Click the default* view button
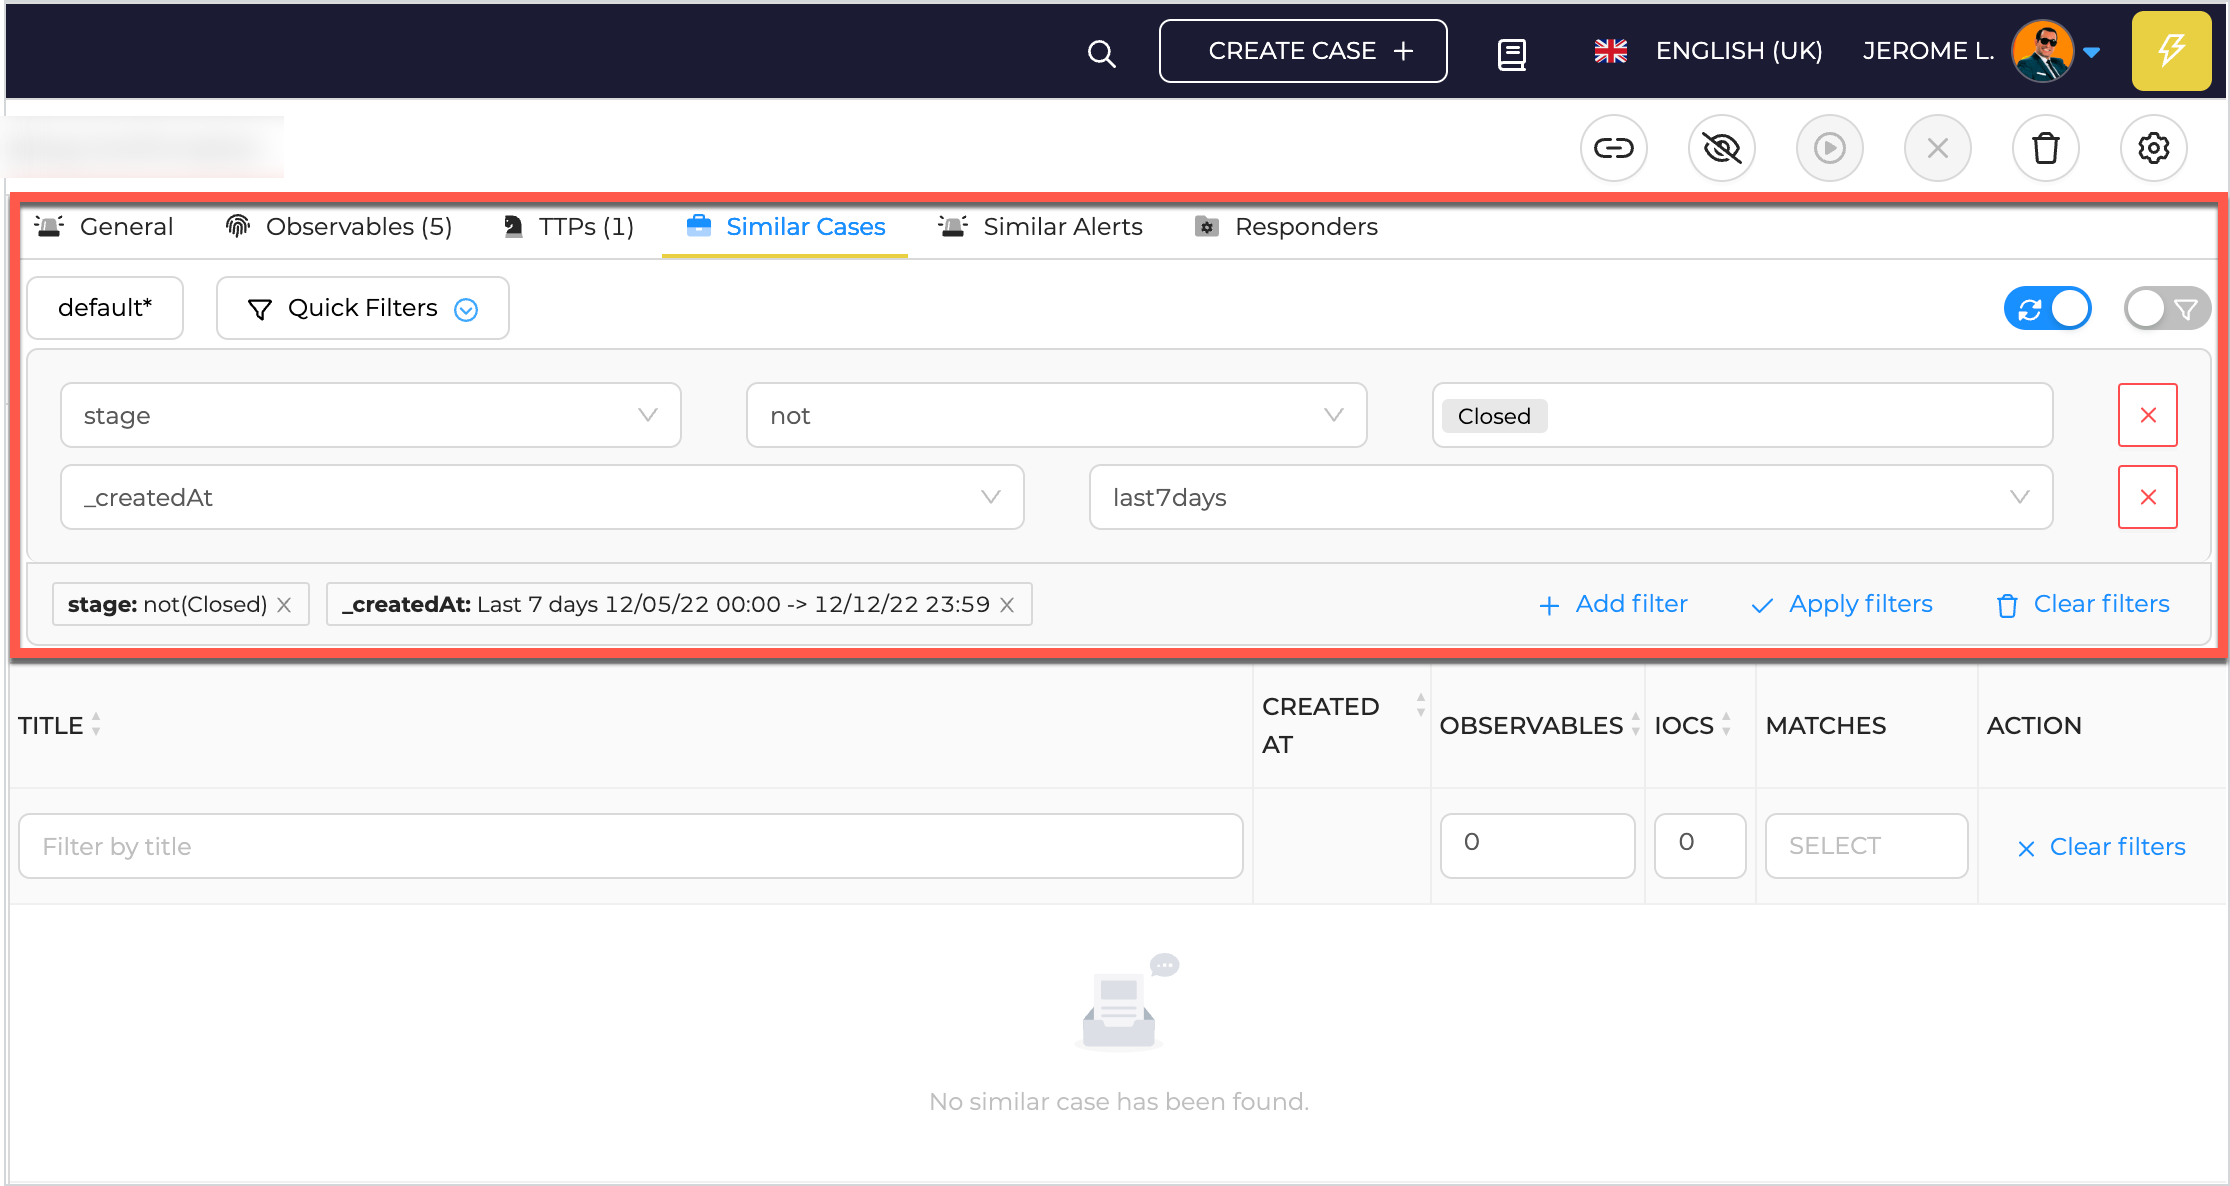Screen dimensions: 2230x1186 105,308
